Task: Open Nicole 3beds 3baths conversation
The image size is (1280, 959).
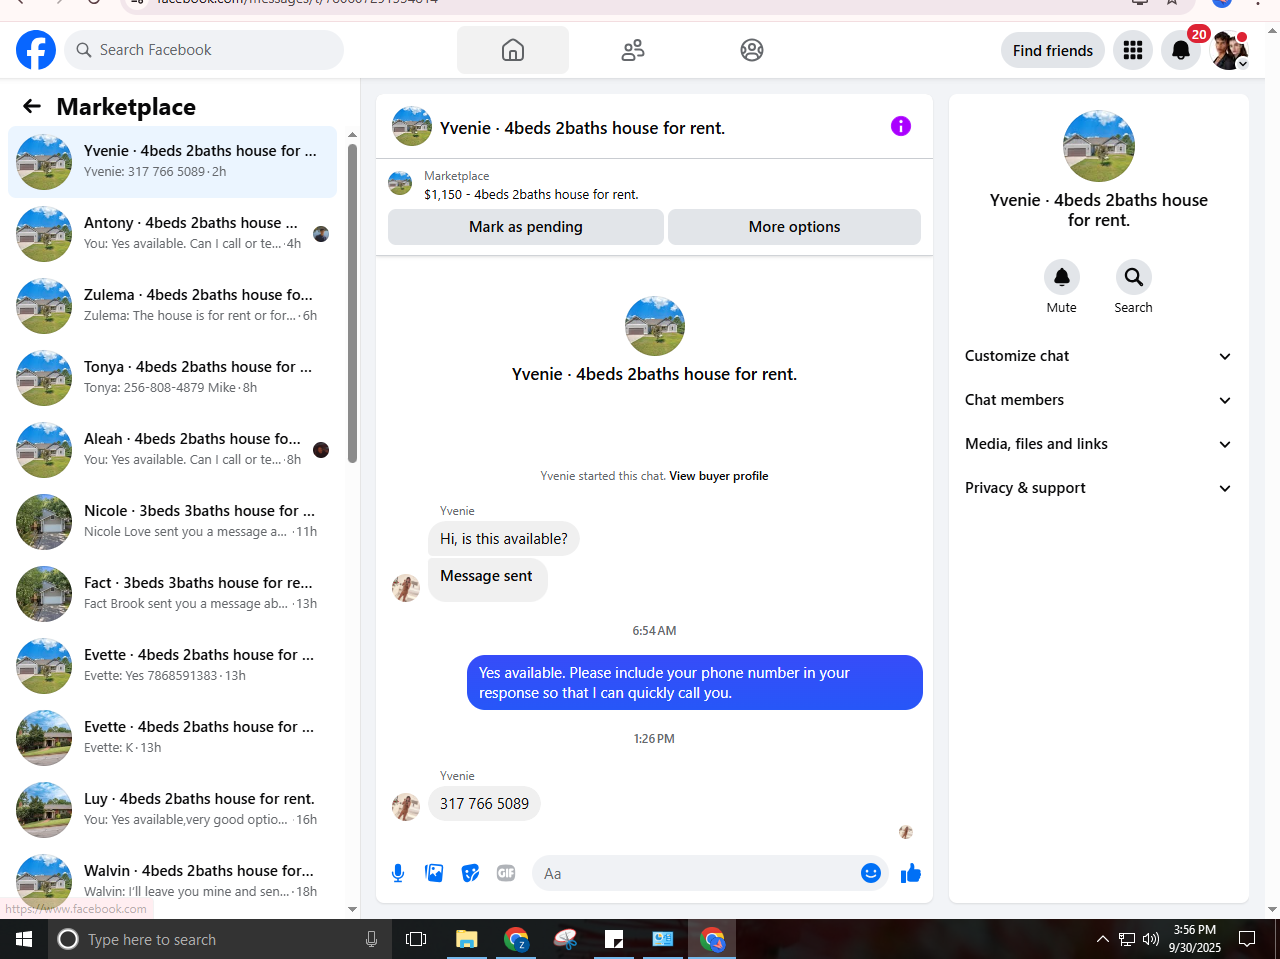Action: (172, 522)
